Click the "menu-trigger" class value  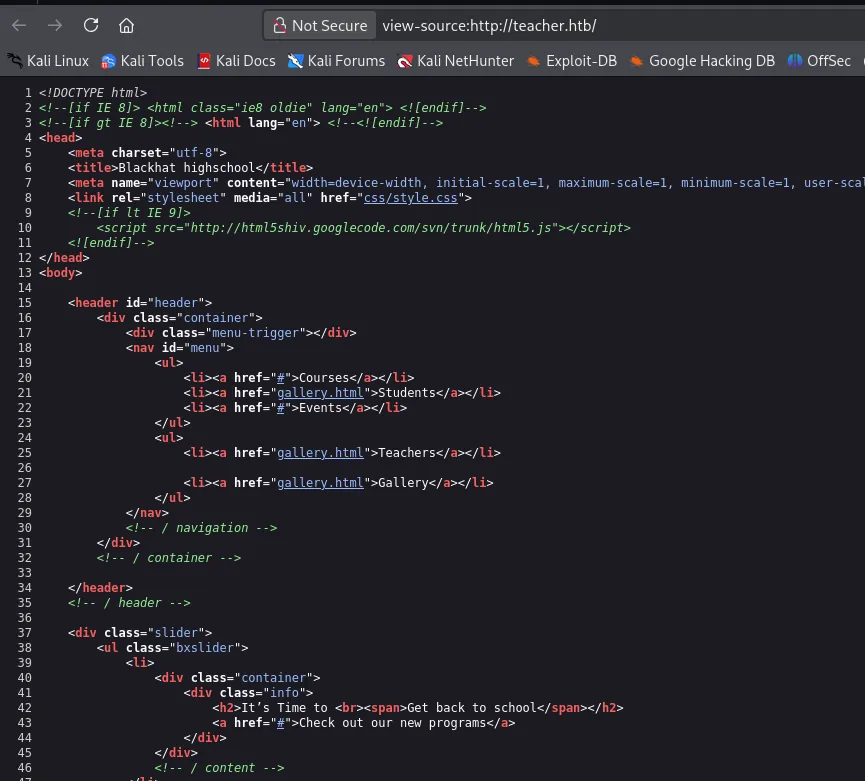click(x=255, y=333)
